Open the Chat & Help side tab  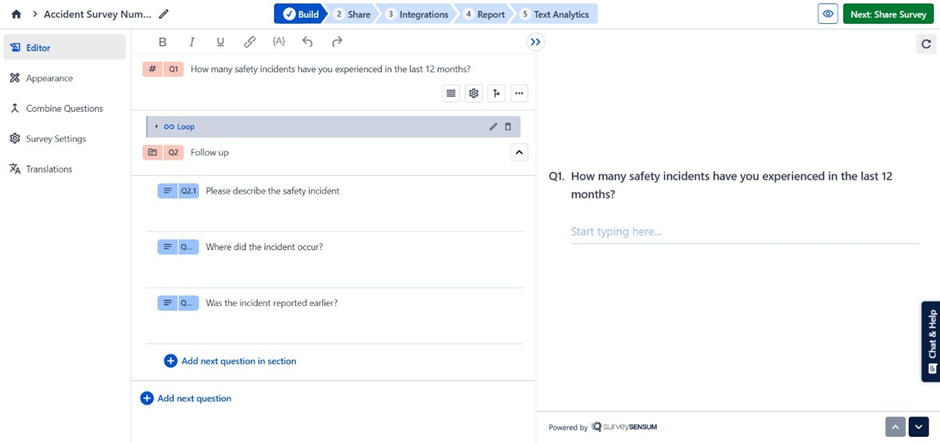pyautogui.click(x=931, y=341)
